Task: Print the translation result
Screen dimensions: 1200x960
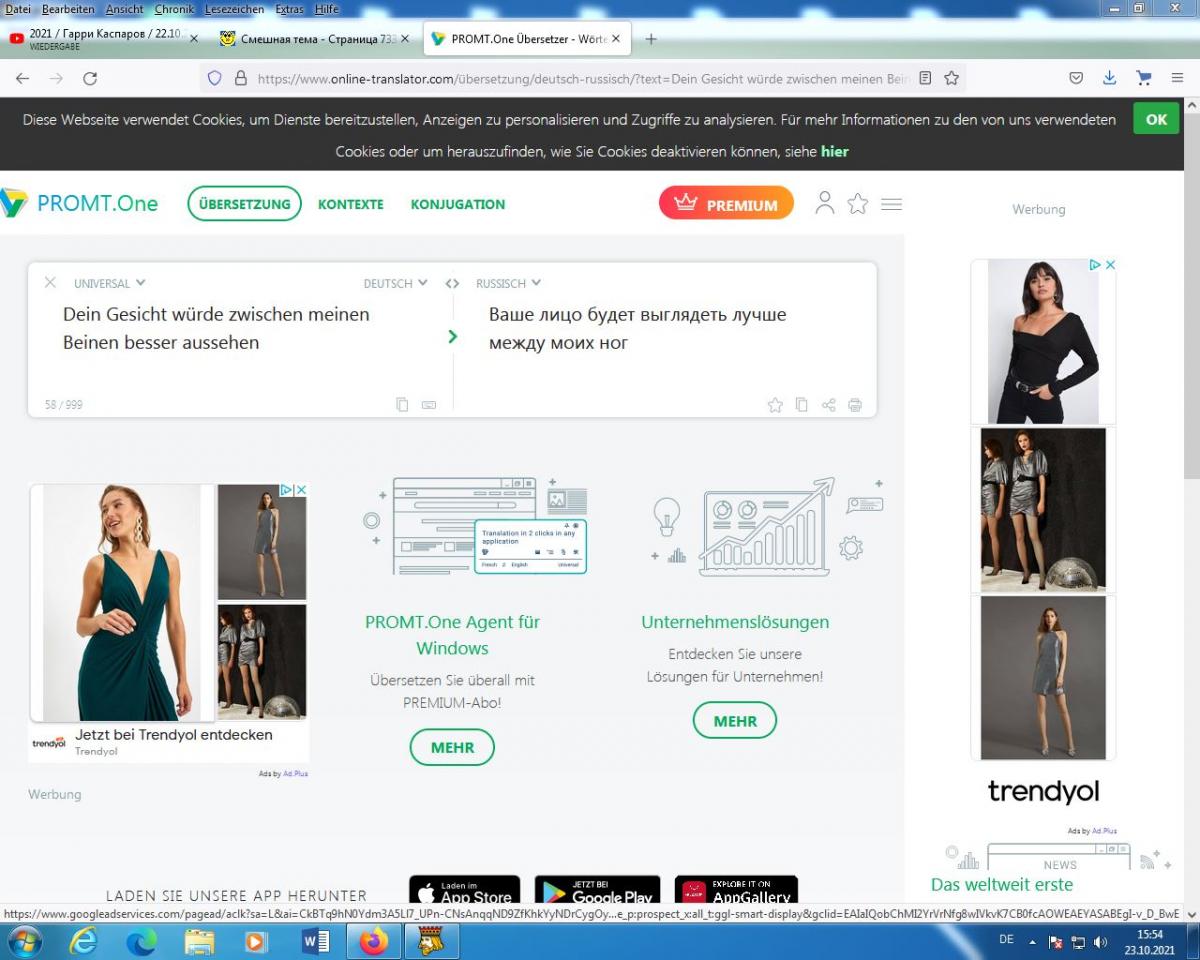Action: click(x=855, y=405)
